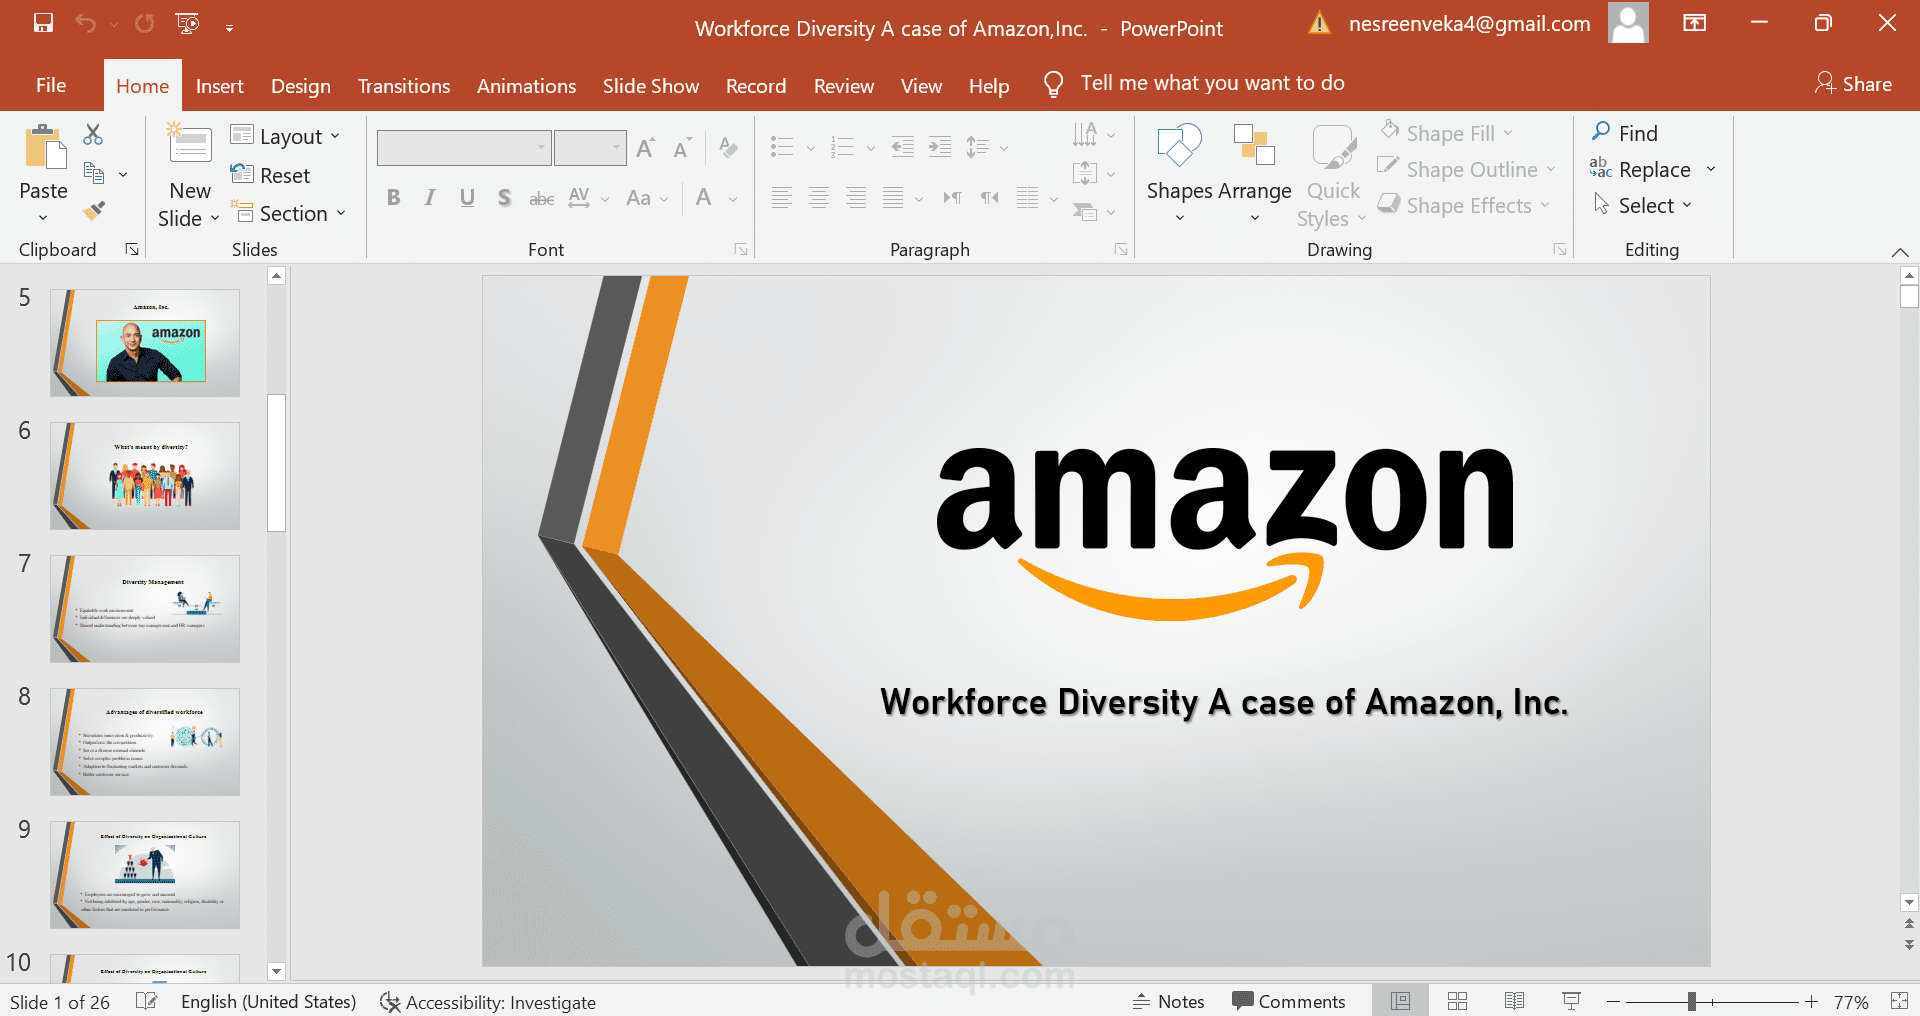Clear all formatting icon

pos(729,148)
